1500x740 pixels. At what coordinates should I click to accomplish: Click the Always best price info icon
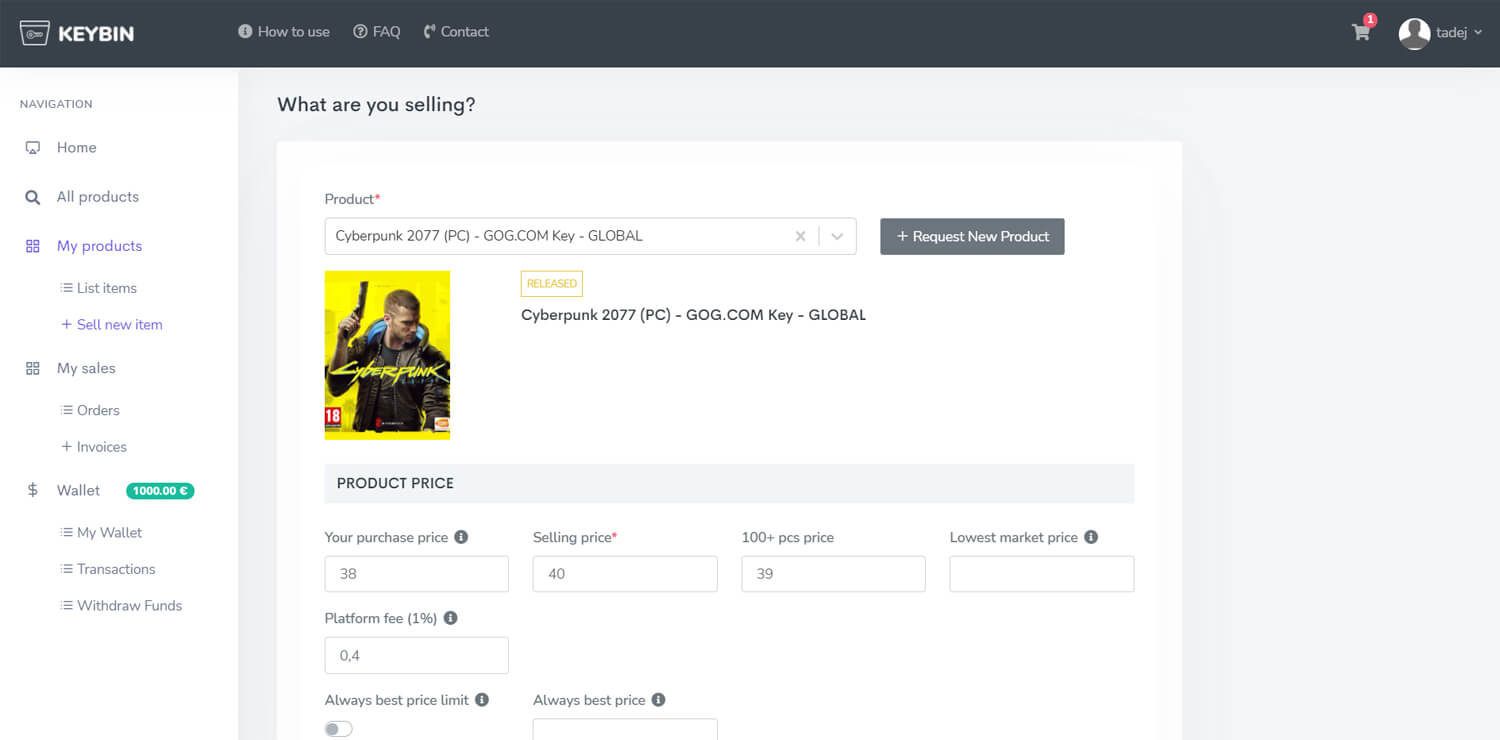pos(656,700)
